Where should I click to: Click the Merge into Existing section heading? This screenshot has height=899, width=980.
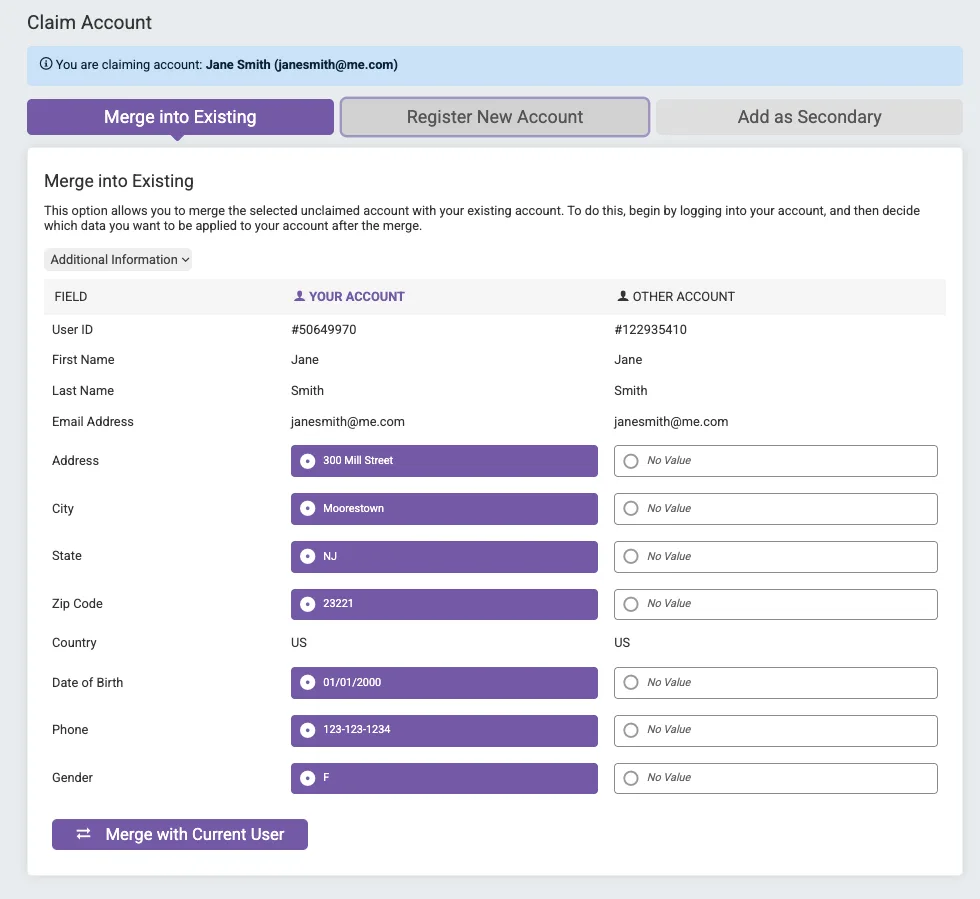coord(119,181)
